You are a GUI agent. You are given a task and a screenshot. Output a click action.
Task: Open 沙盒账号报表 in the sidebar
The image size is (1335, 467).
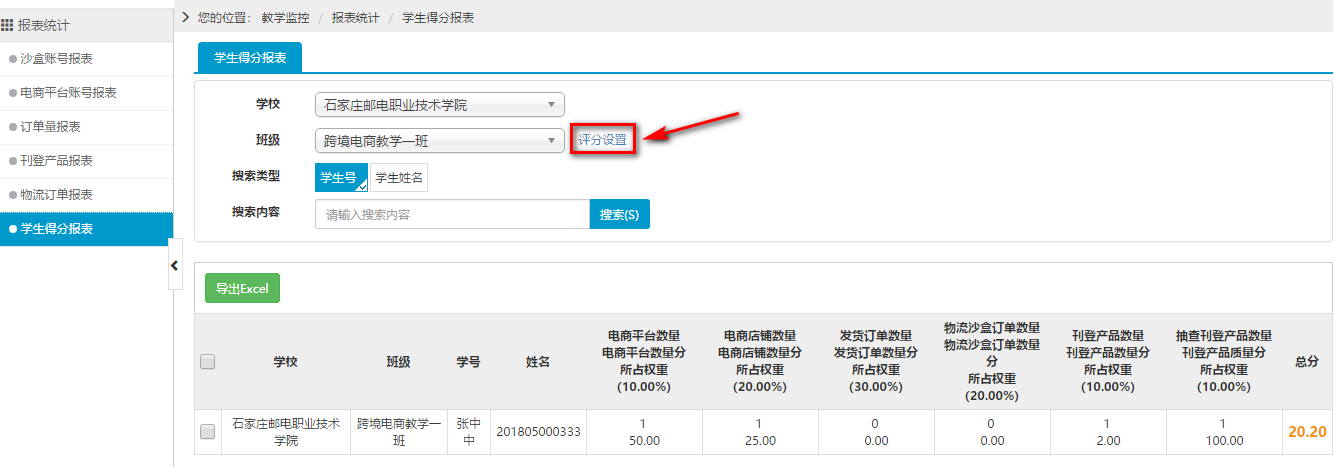(x=57, y=59)
